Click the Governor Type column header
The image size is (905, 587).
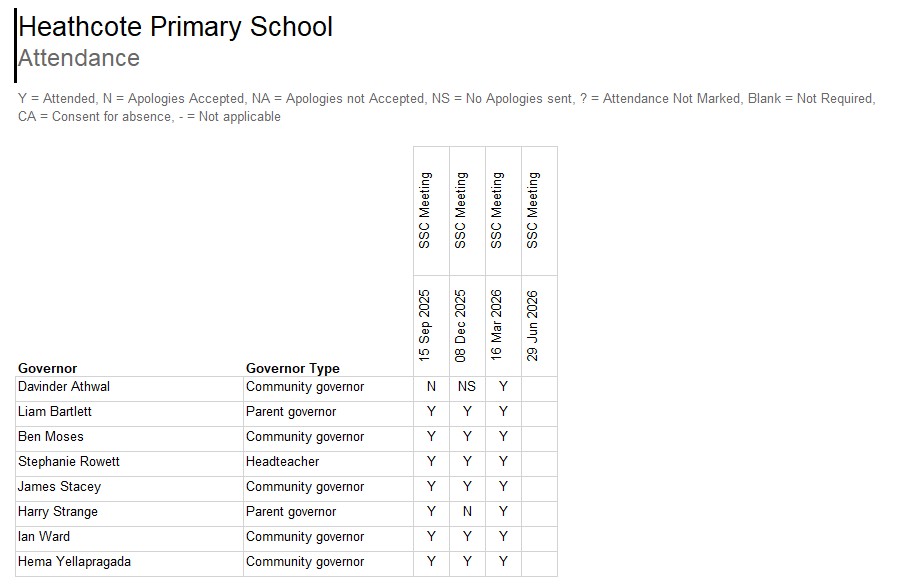pos(293,368)
